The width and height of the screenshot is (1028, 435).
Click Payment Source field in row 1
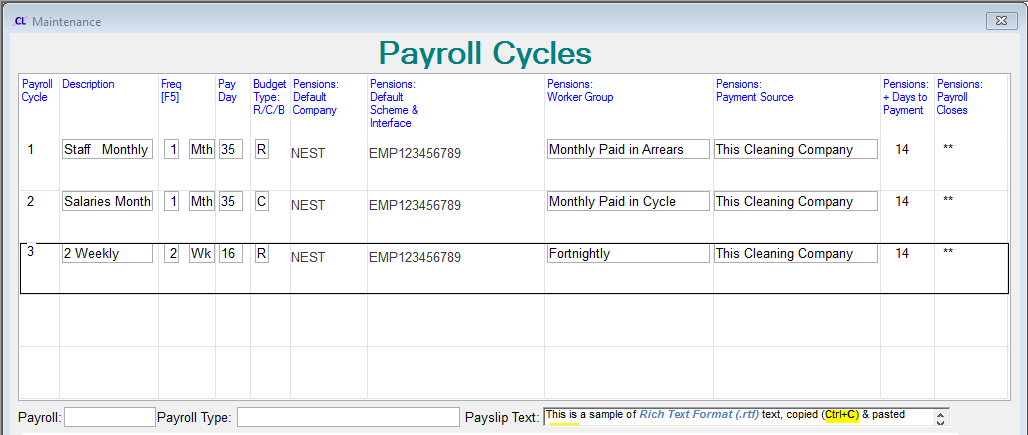pyautogui.click(x=795, y=149)
